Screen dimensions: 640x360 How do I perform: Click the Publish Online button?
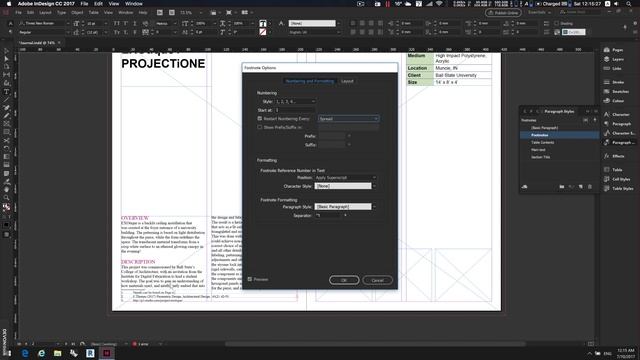[x=503, y=13]
